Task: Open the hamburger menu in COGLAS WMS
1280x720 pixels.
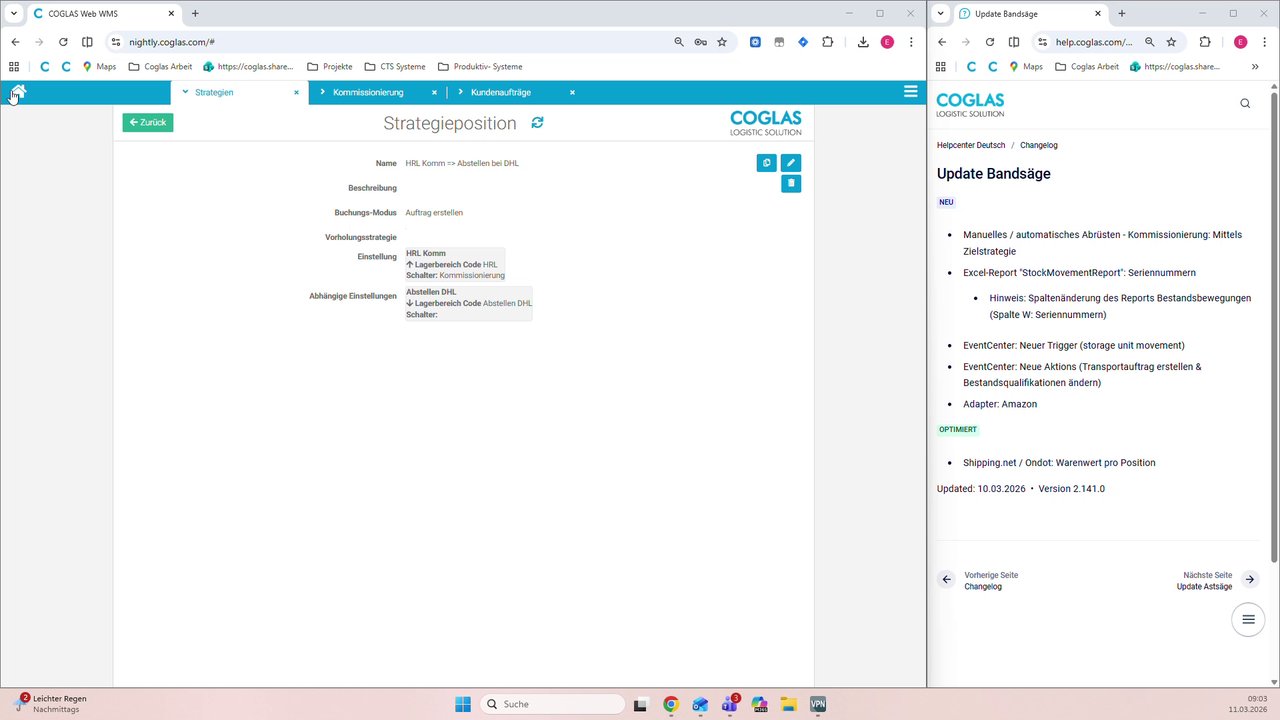Action: click(x=910, y=91)
